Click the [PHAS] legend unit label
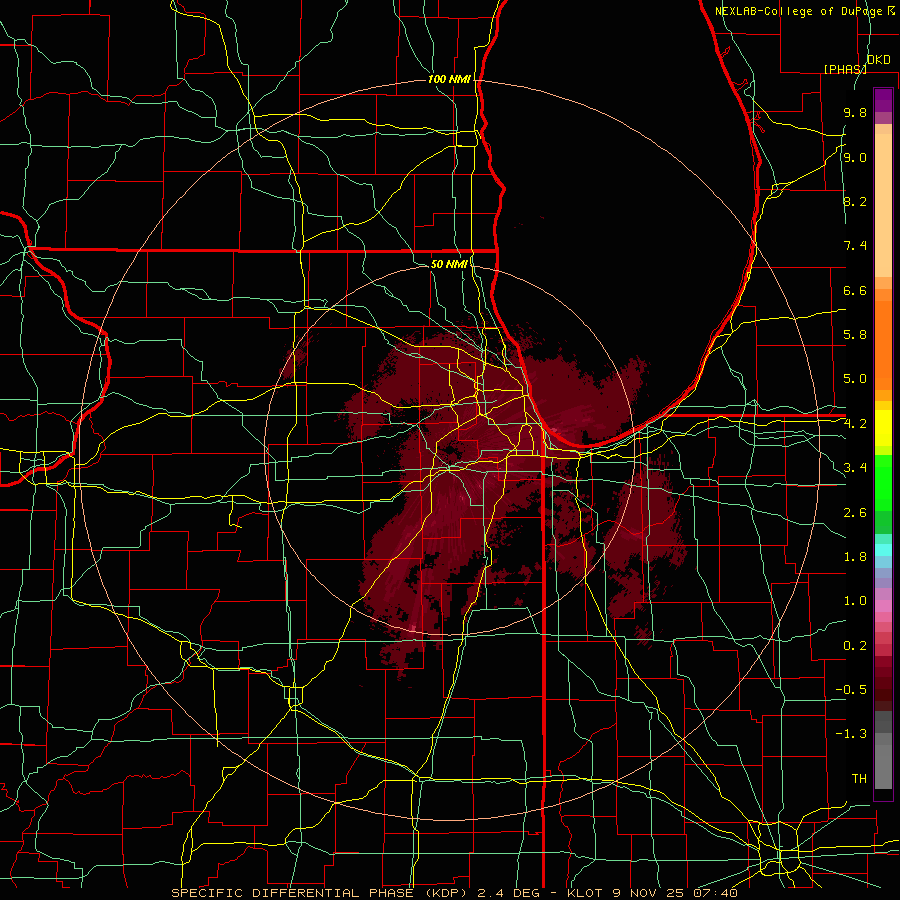The width and height of the screenshot is (900, 900). pos(845,69)
